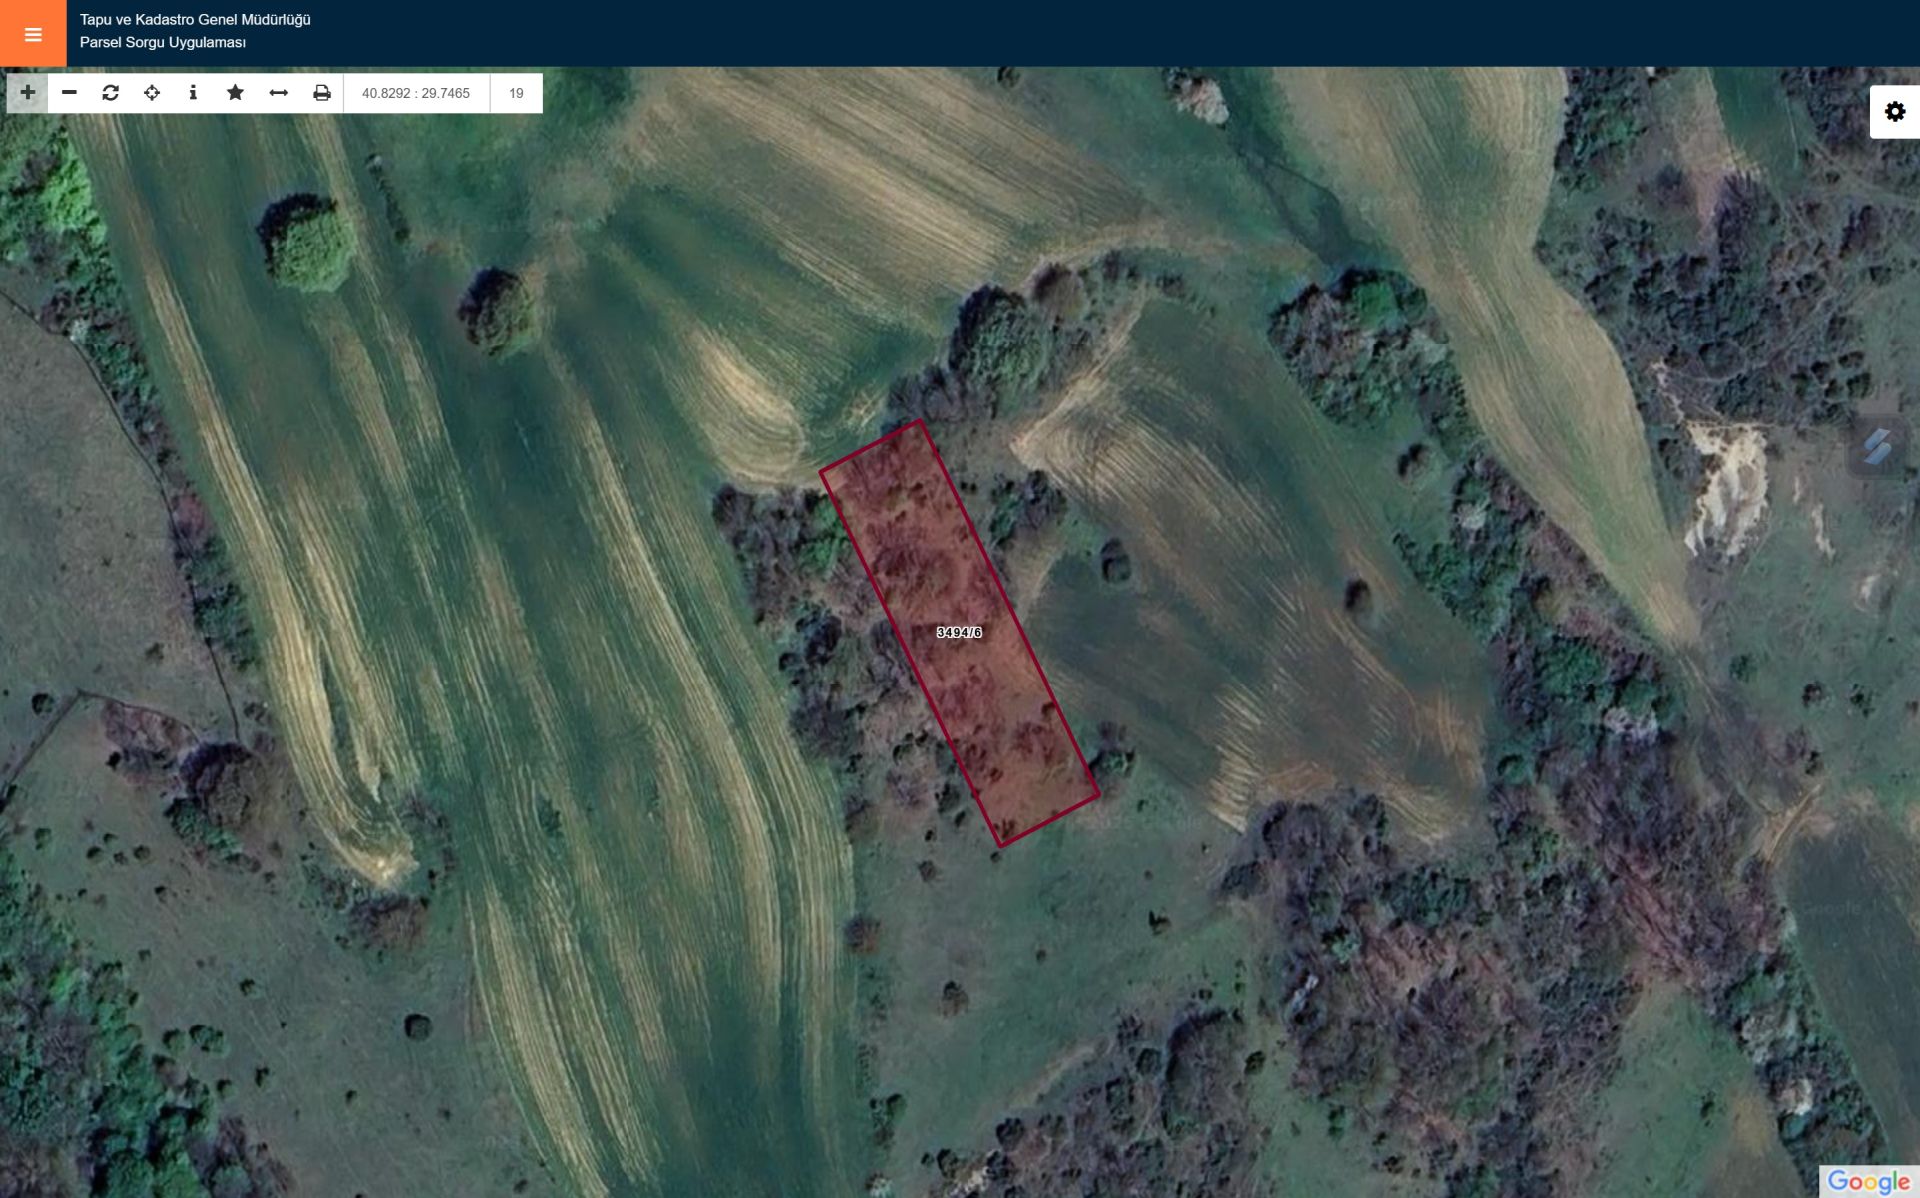Viewport: 1920px width, 1198px height.
Task: Click the Parsel Sorgu Uygulaması subtitle
Action: pos(163,43)
